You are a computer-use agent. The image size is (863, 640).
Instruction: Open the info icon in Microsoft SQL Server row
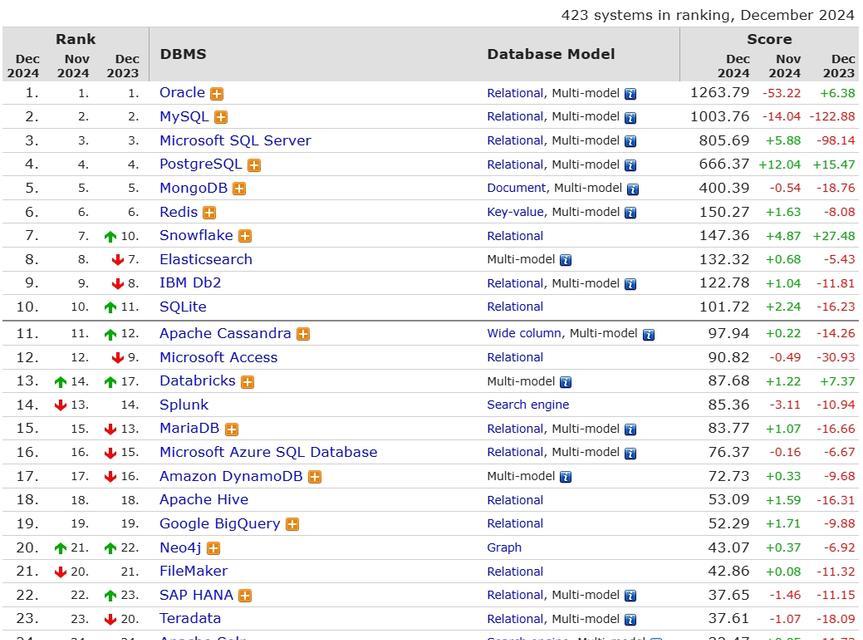coord(631,141)
